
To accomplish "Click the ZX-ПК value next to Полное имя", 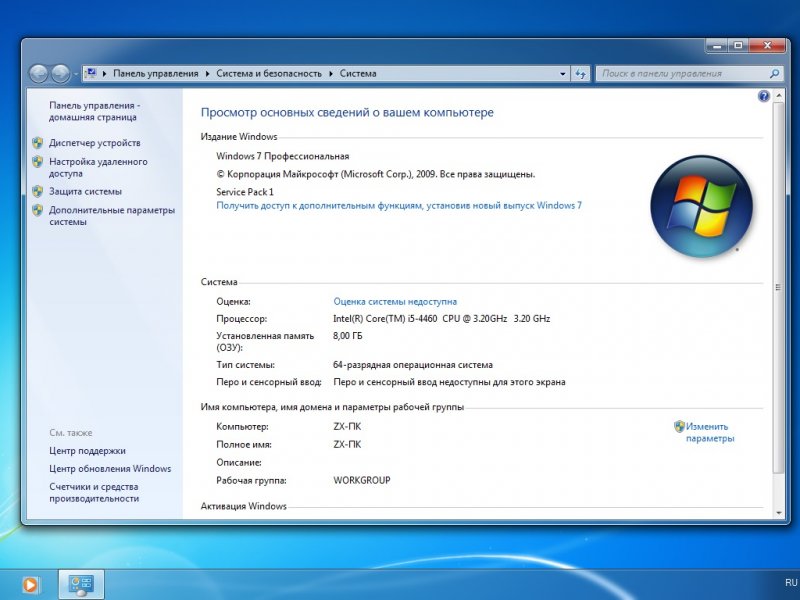I will coord(347,444).
